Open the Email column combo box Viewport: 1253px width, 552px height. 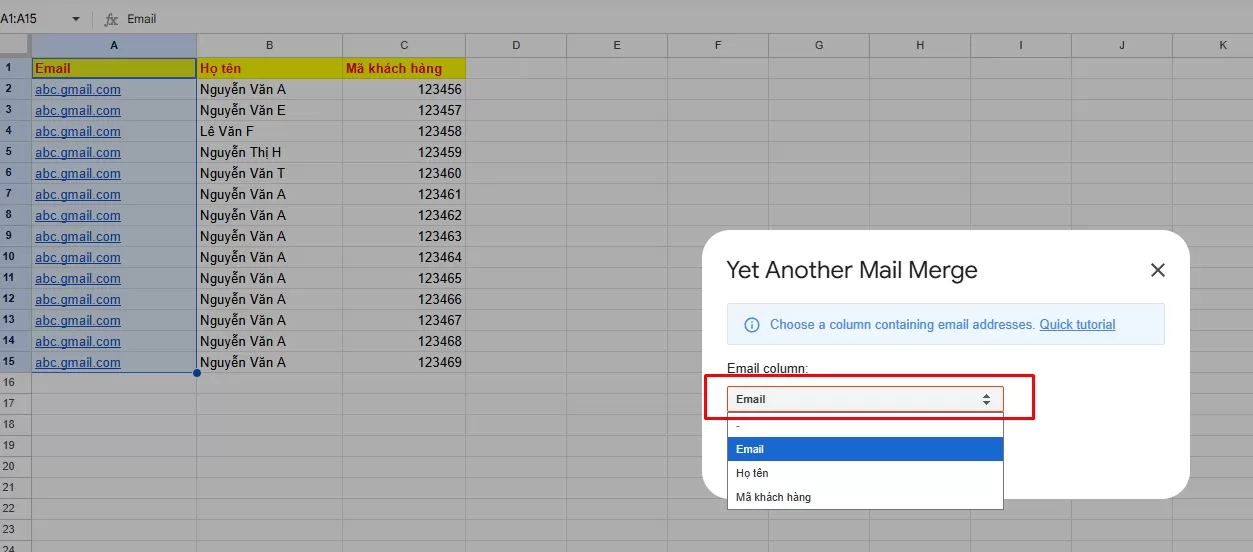coord(865,399)
